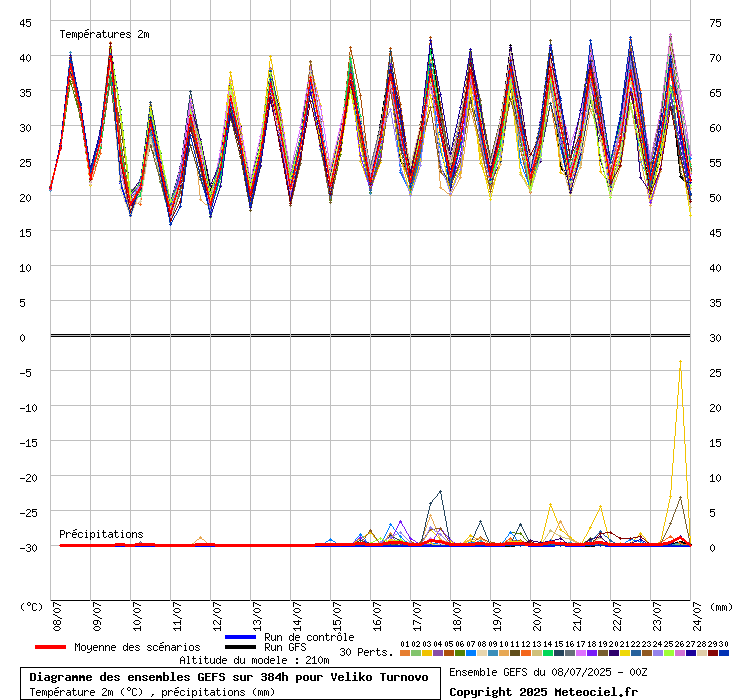
Task: Click 'Ensemble GEFS du 08/07/2025 - 00Z' text
Action: coord(548,672)
